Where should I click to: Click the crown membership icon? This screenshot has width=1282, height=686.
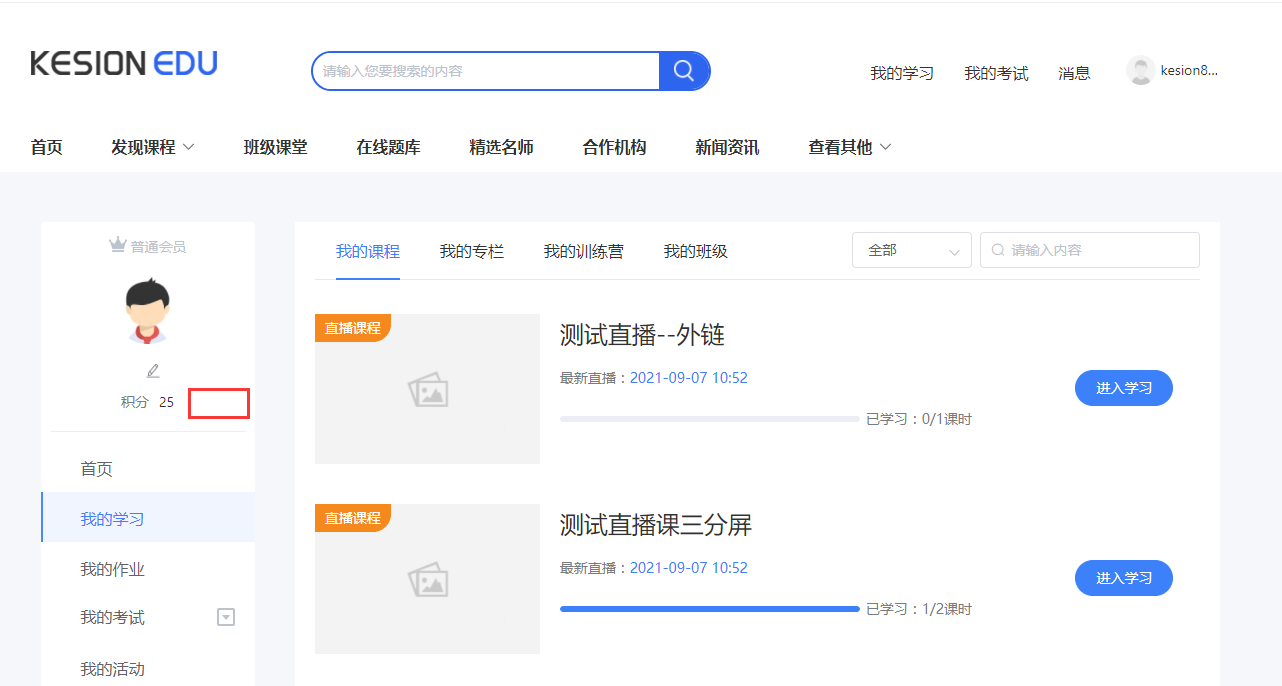pyautogui.click(x=118, y=246)
